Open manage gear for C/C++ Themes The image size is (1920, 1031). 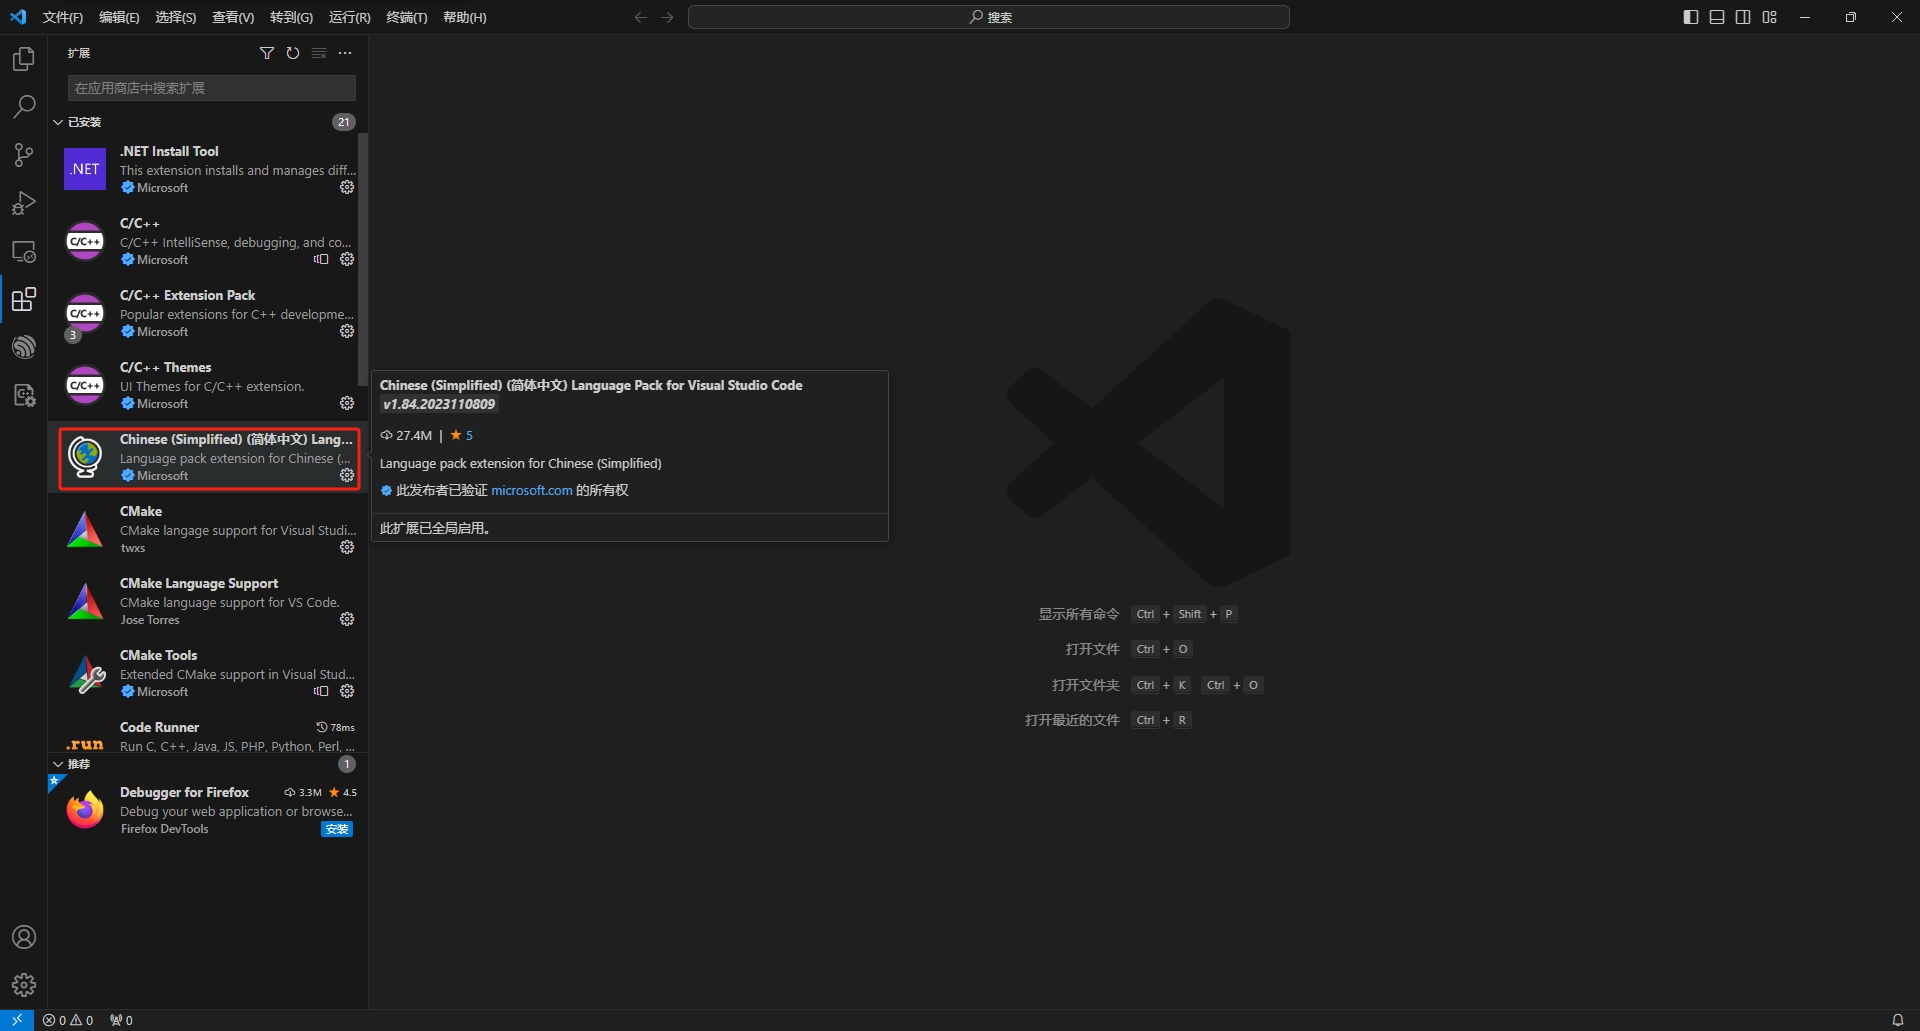(347, 403)
